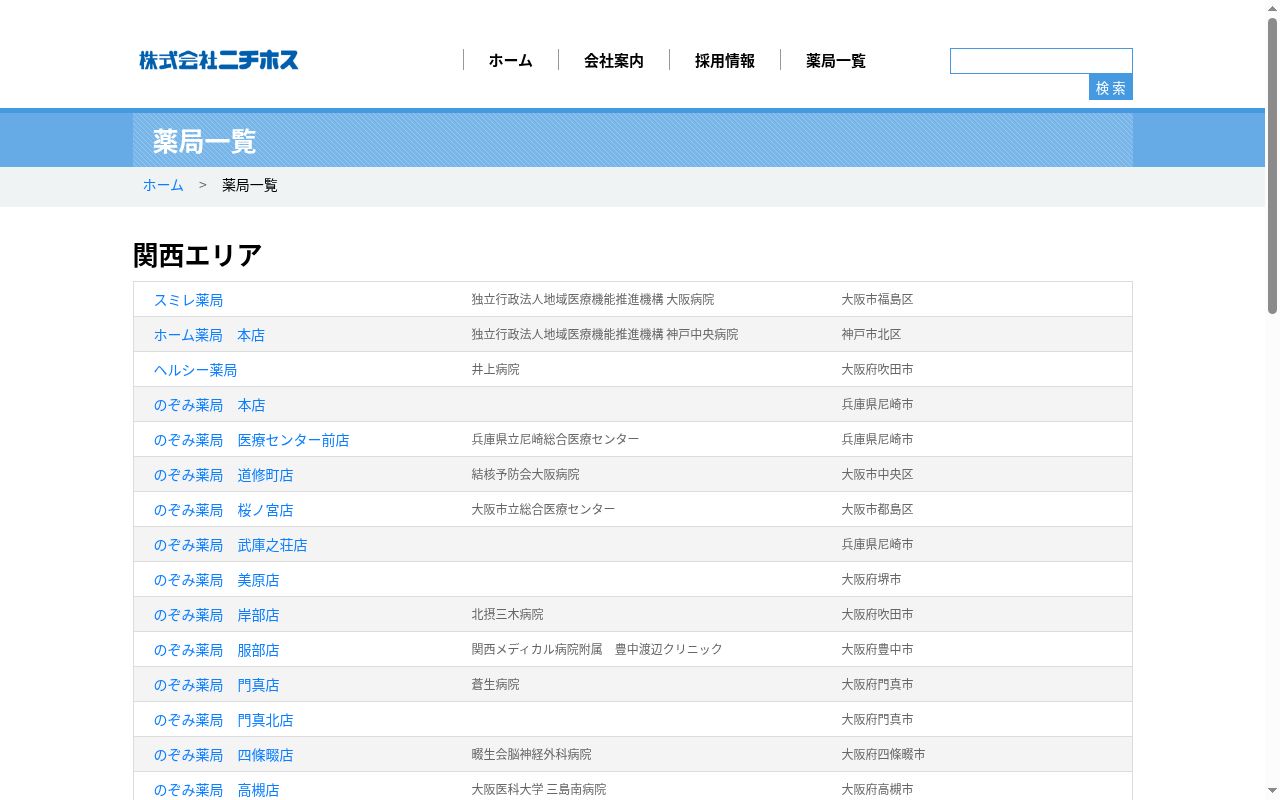The image size is (1280, 800).
Task: Click 畷生会脳神経外科病院 text
Action: point(532,754)
